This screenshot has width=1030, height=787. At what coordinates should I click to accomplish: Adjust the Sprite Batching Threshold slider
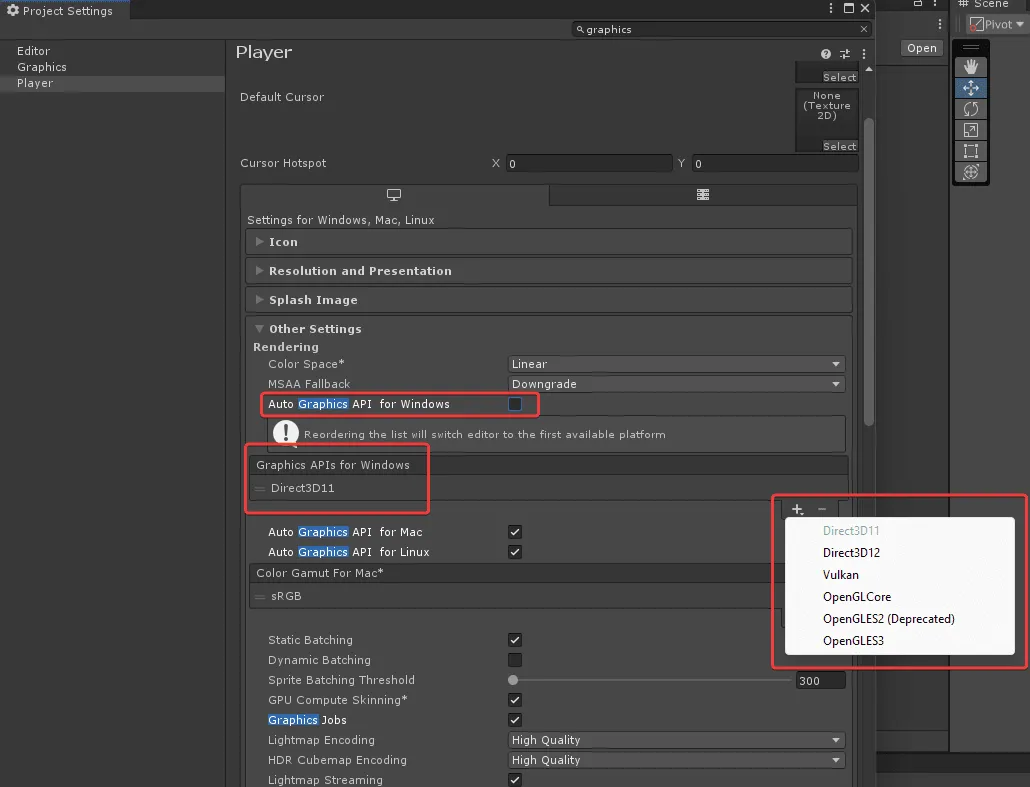513,680
